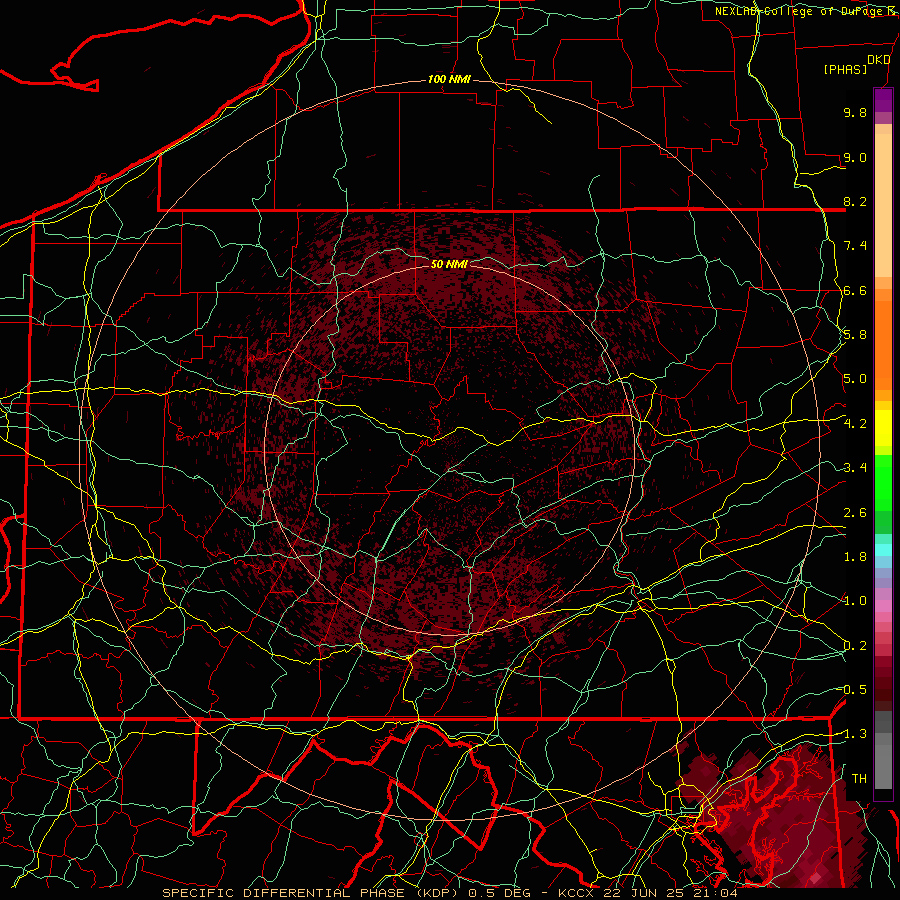
Task: Click the "DKD" label above the legend
Action: 878,60
